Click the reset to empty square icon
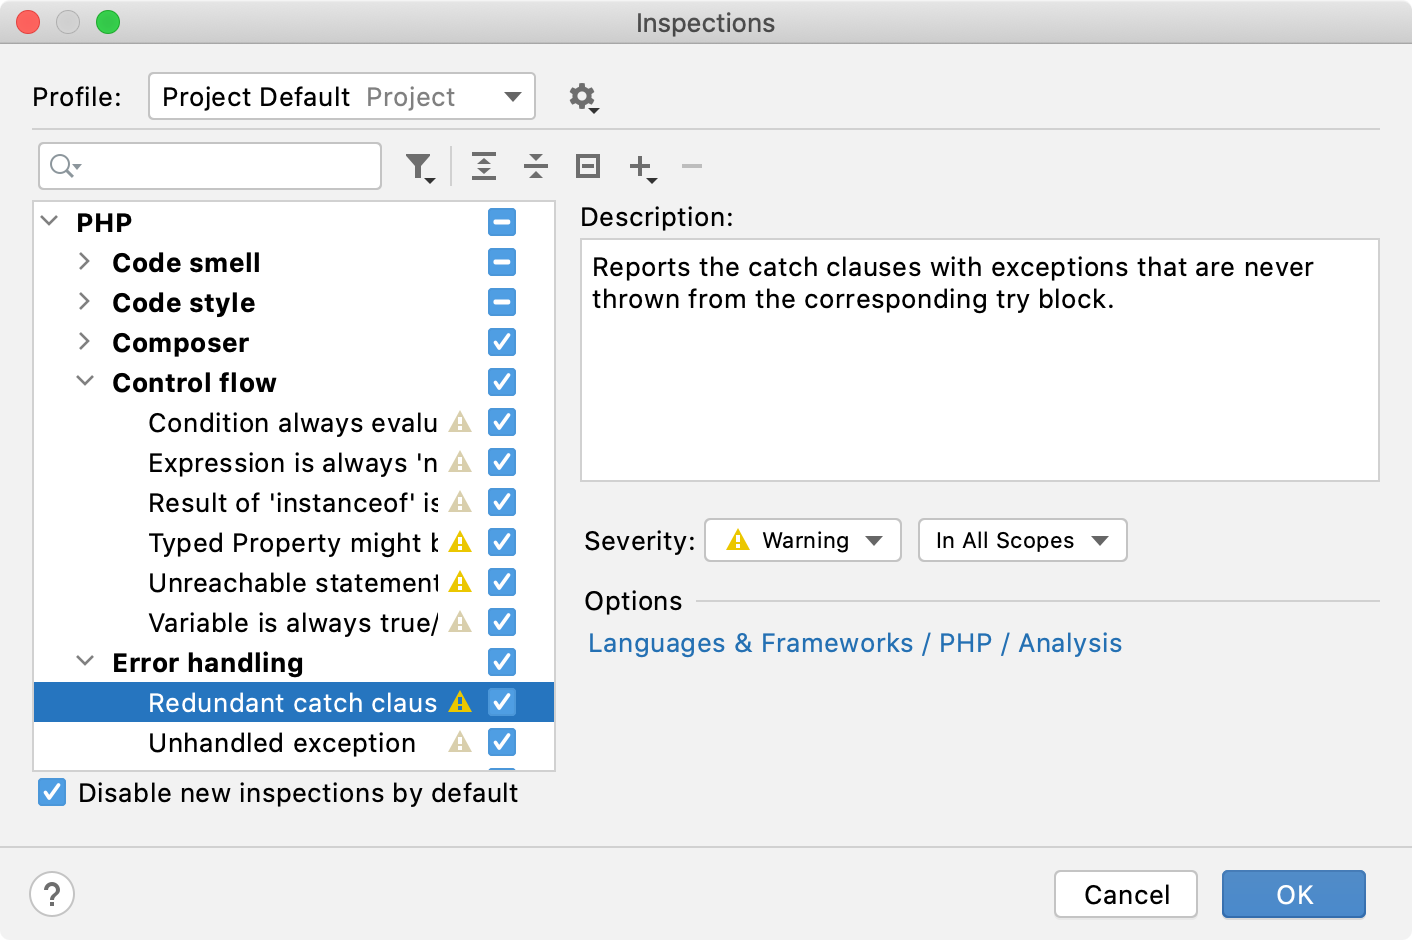The image size is (1412, 940). click(x=588, y=166)
